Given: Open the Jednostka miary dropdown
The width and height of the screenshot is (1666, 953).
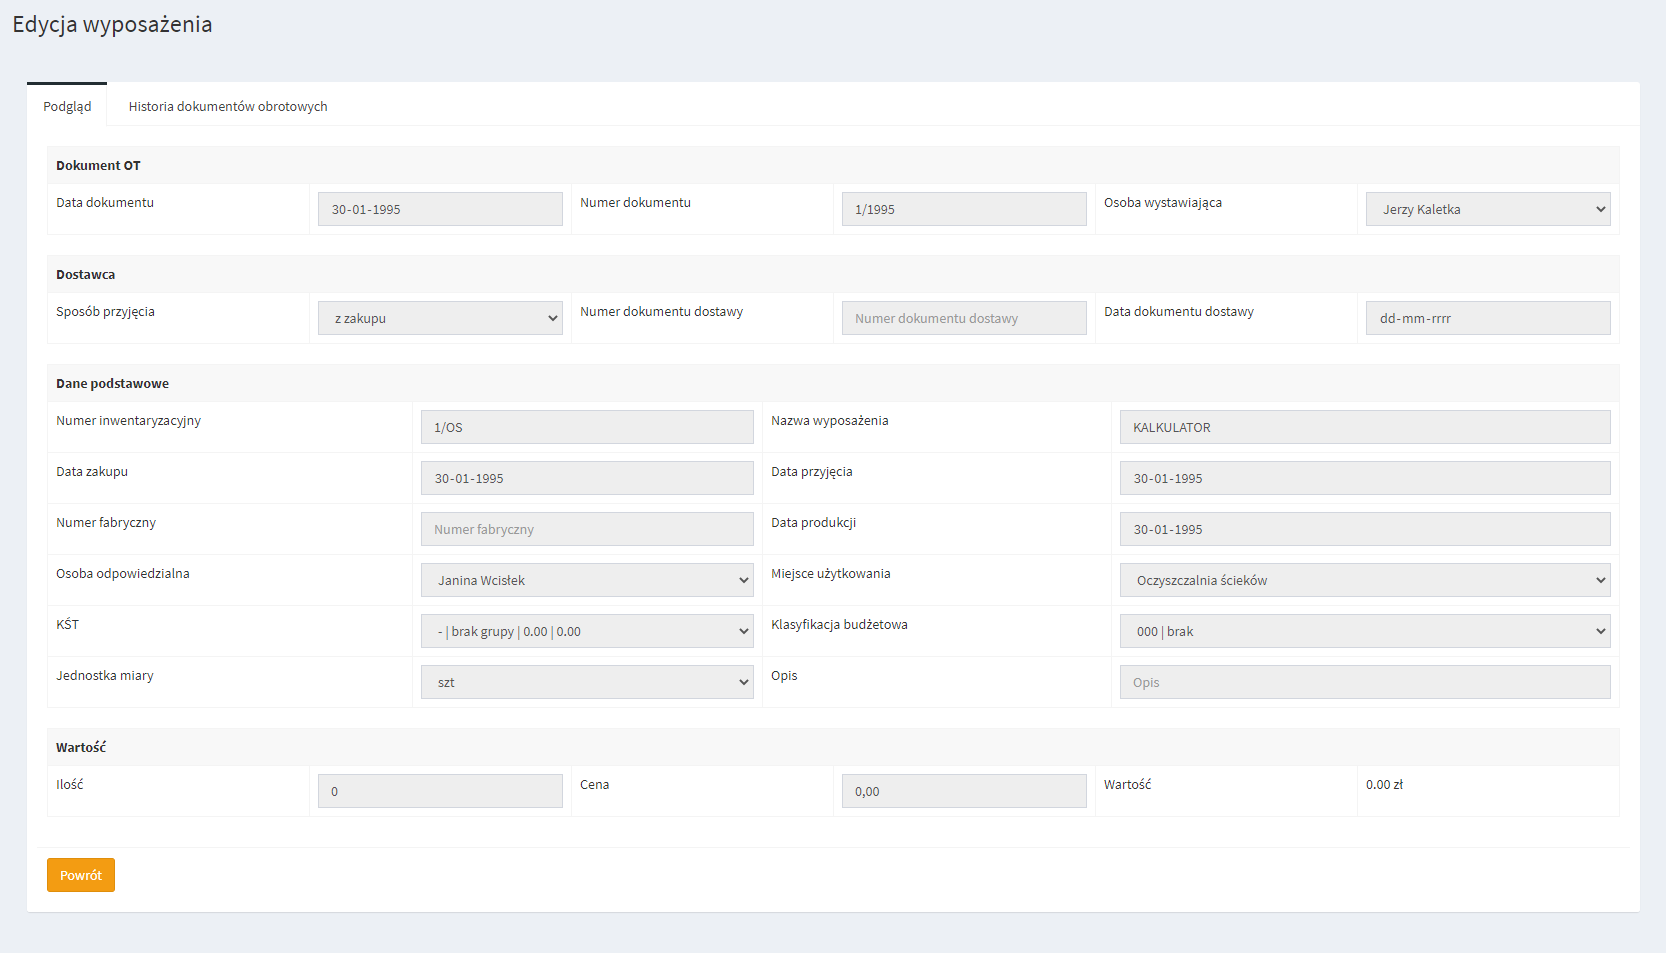Looking at the screenshot, I should coord(587,682).
